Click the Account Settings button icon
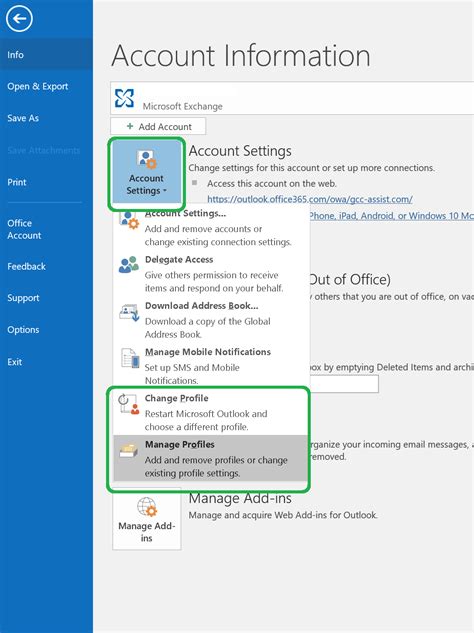This screenshot has width=474, height=633. pos(146,159)
